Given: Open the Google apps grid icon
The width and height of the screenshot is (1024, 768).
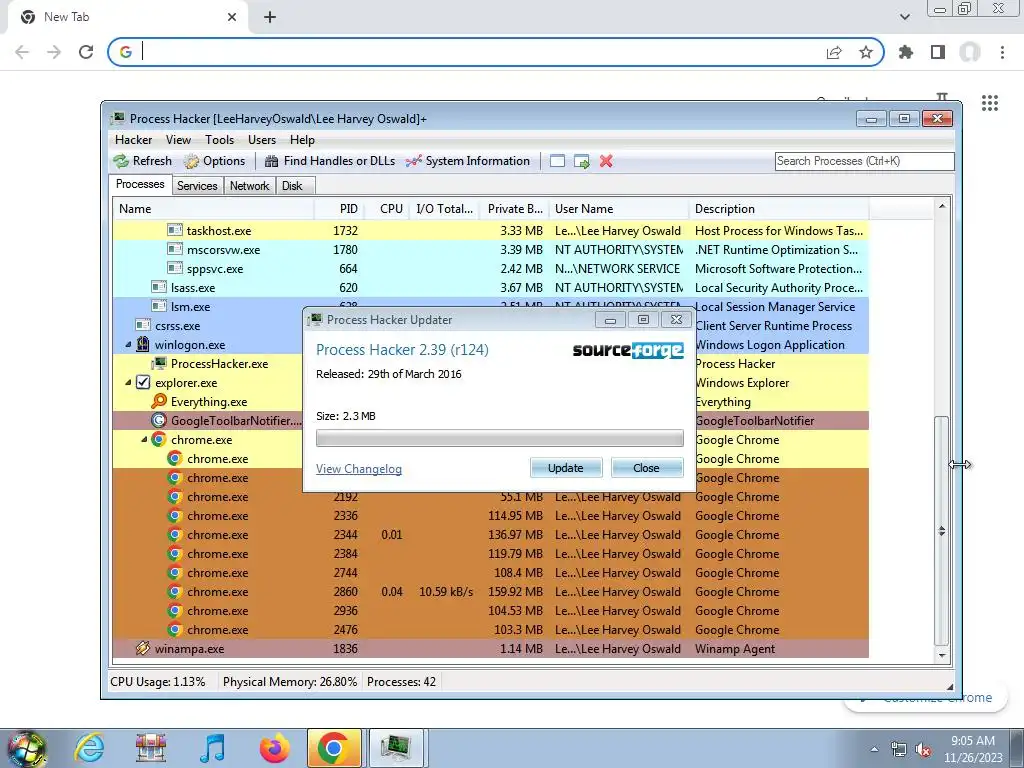Looking at the screenshot, I should tap(990, 103).
